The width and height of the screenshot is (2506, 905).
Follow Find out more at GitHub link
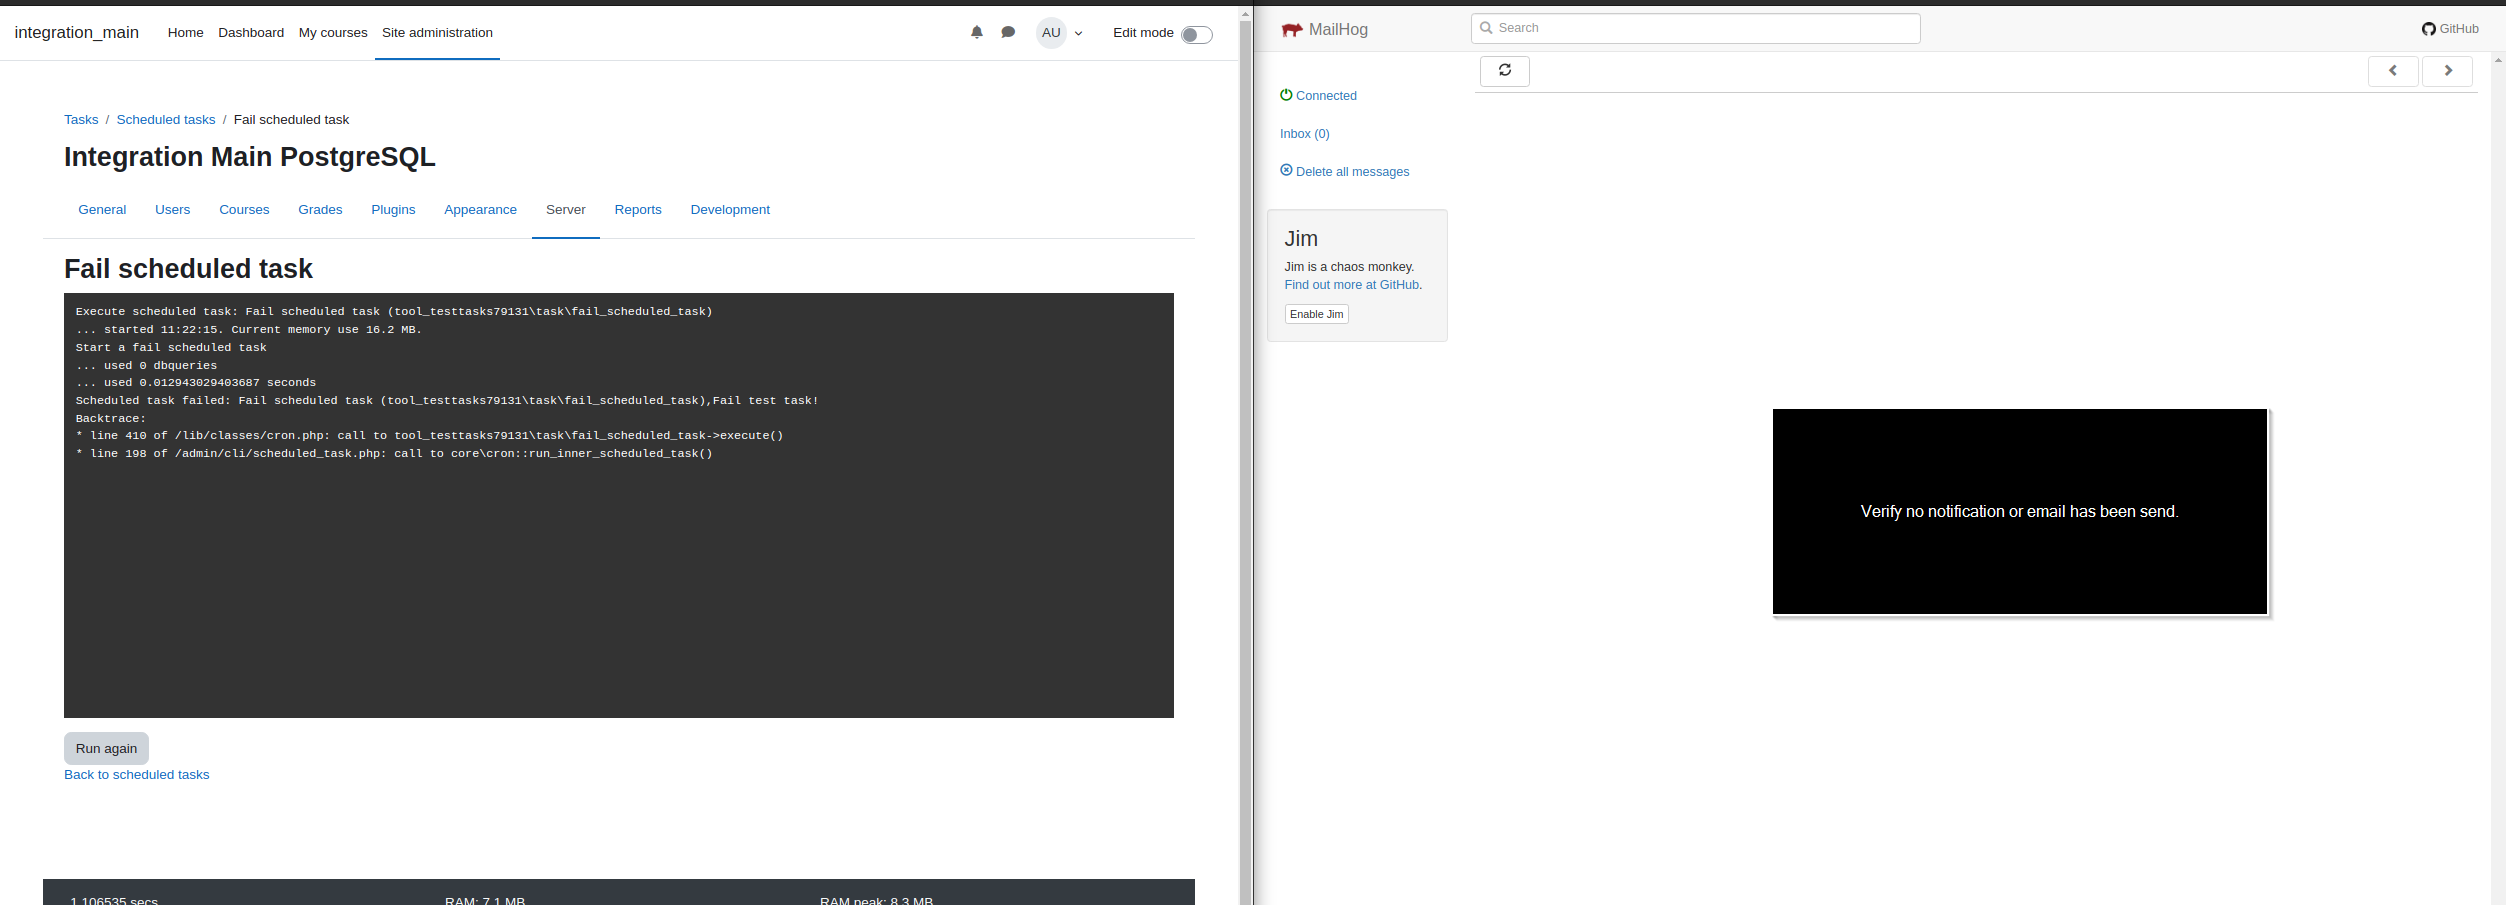pyautogui.click(x=1352, y=285)
